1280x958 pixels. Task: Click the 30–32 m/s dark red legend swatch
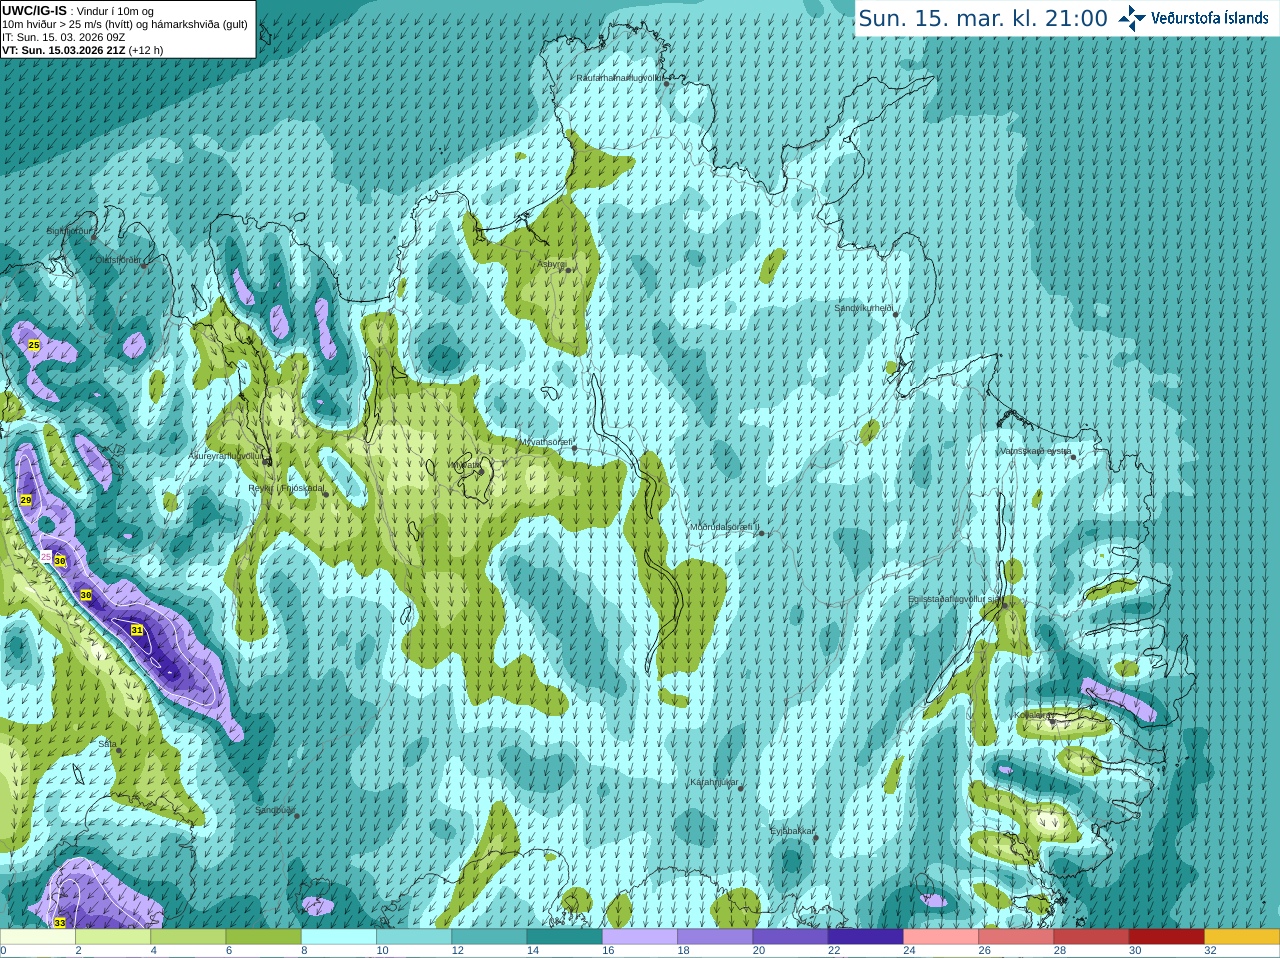tap(1166, 937)
